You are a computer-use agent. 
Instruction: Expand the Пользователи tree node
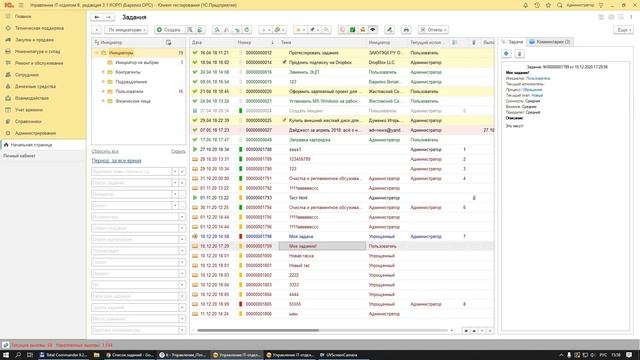pos(103,91)
